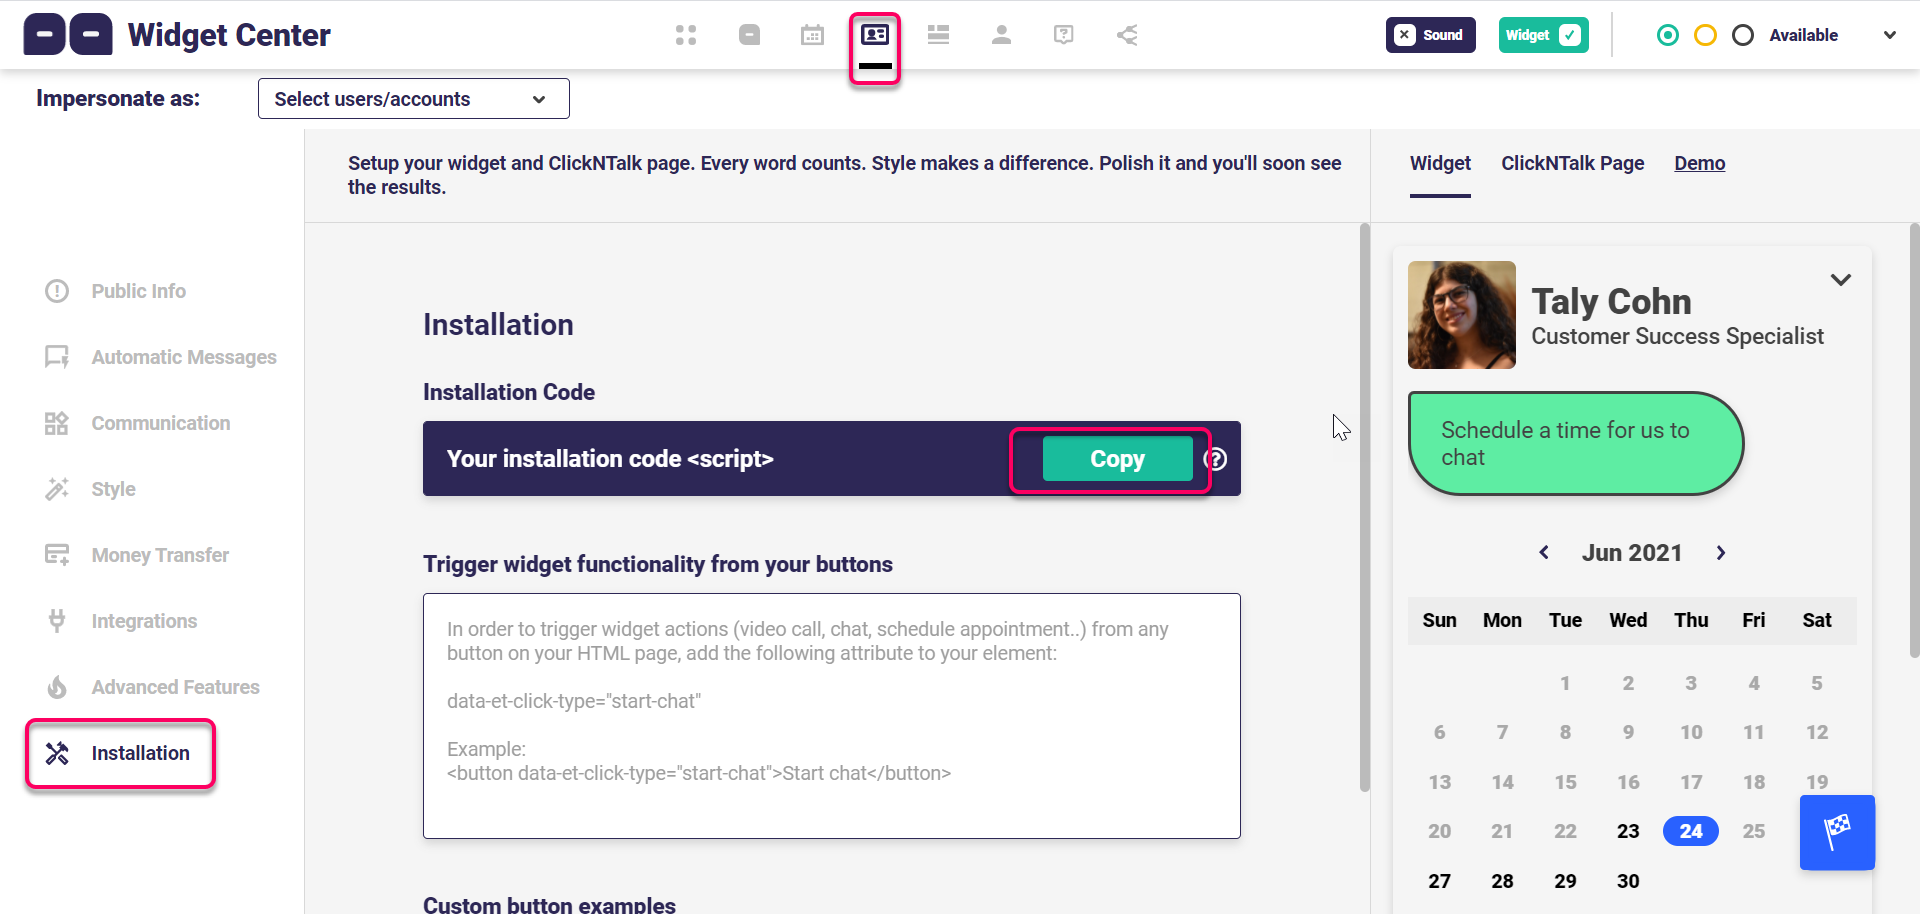The image size is (1920, 914).
Task: Select the yellow away status radio
Action: pos(1705,35)
